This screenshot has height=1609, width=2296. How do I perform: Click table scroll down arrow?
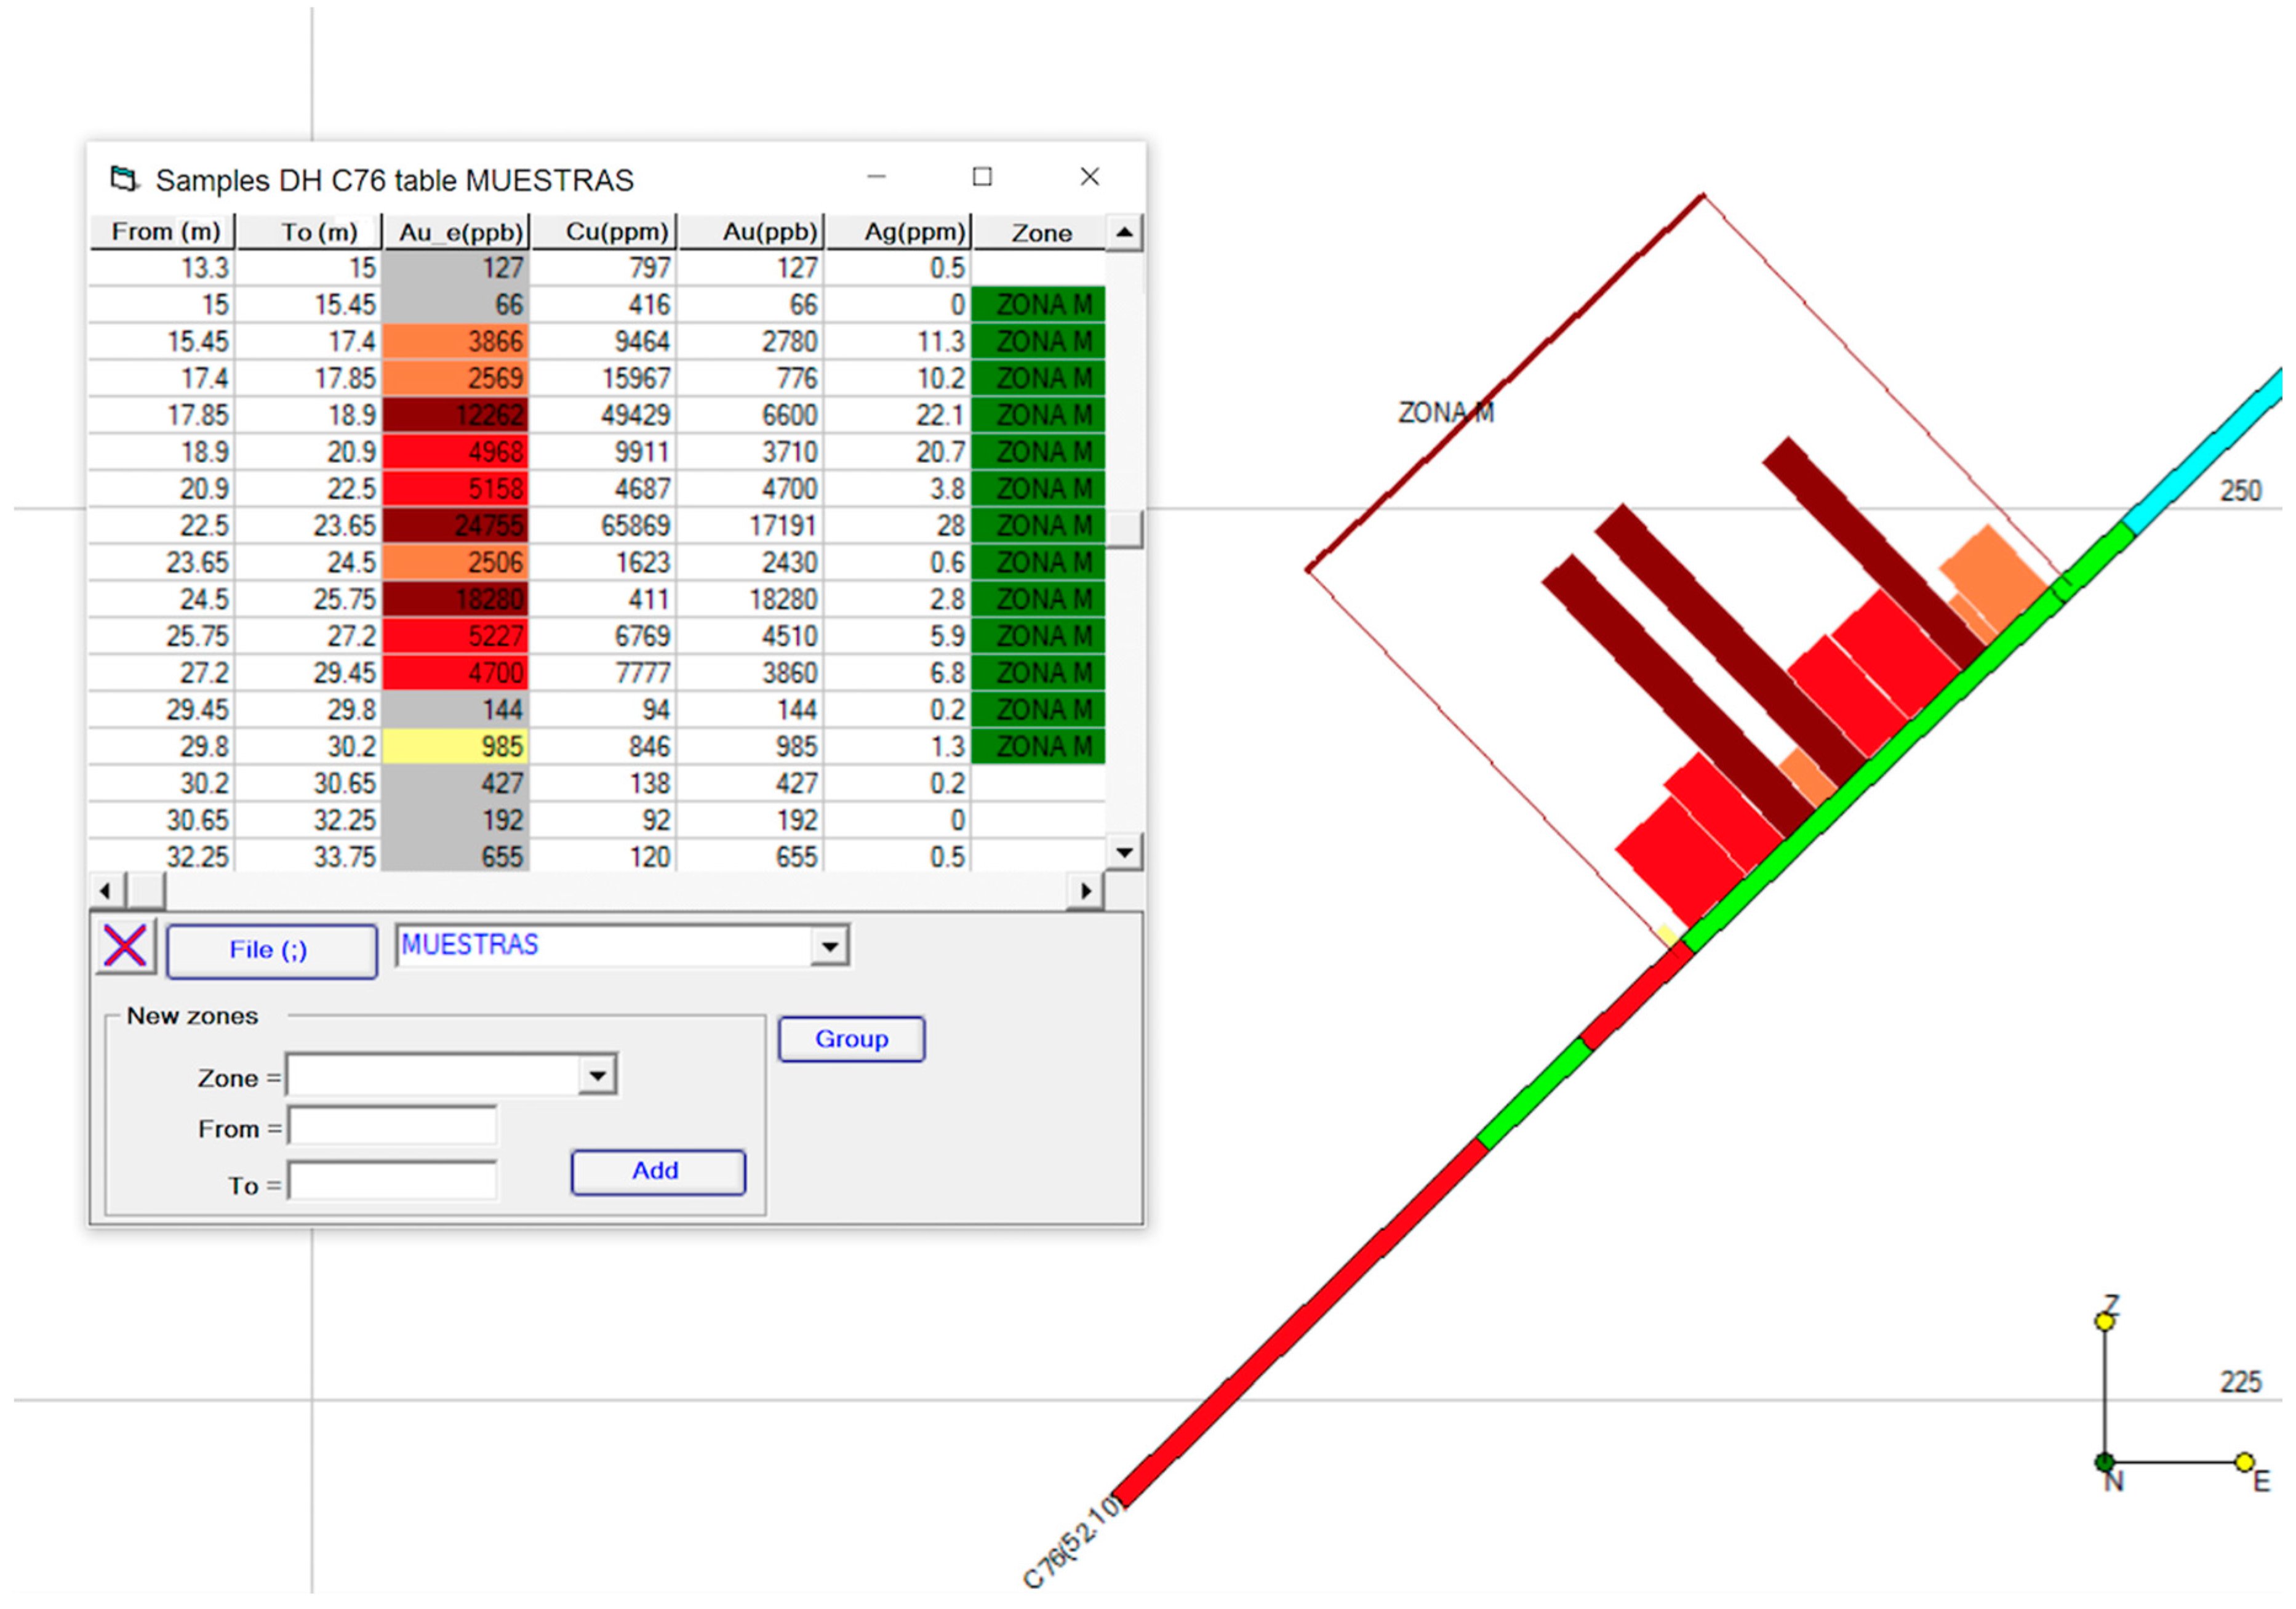click(1124, 853)
